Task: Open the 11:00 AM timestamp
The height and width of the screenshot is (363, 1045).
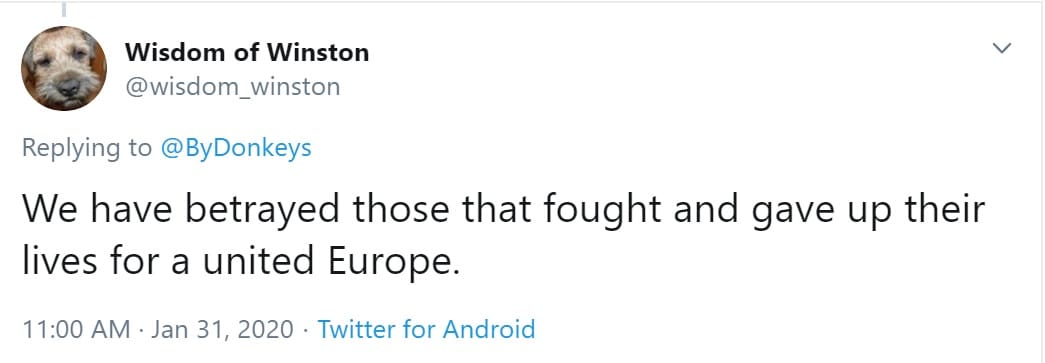Action: point(77,330)
